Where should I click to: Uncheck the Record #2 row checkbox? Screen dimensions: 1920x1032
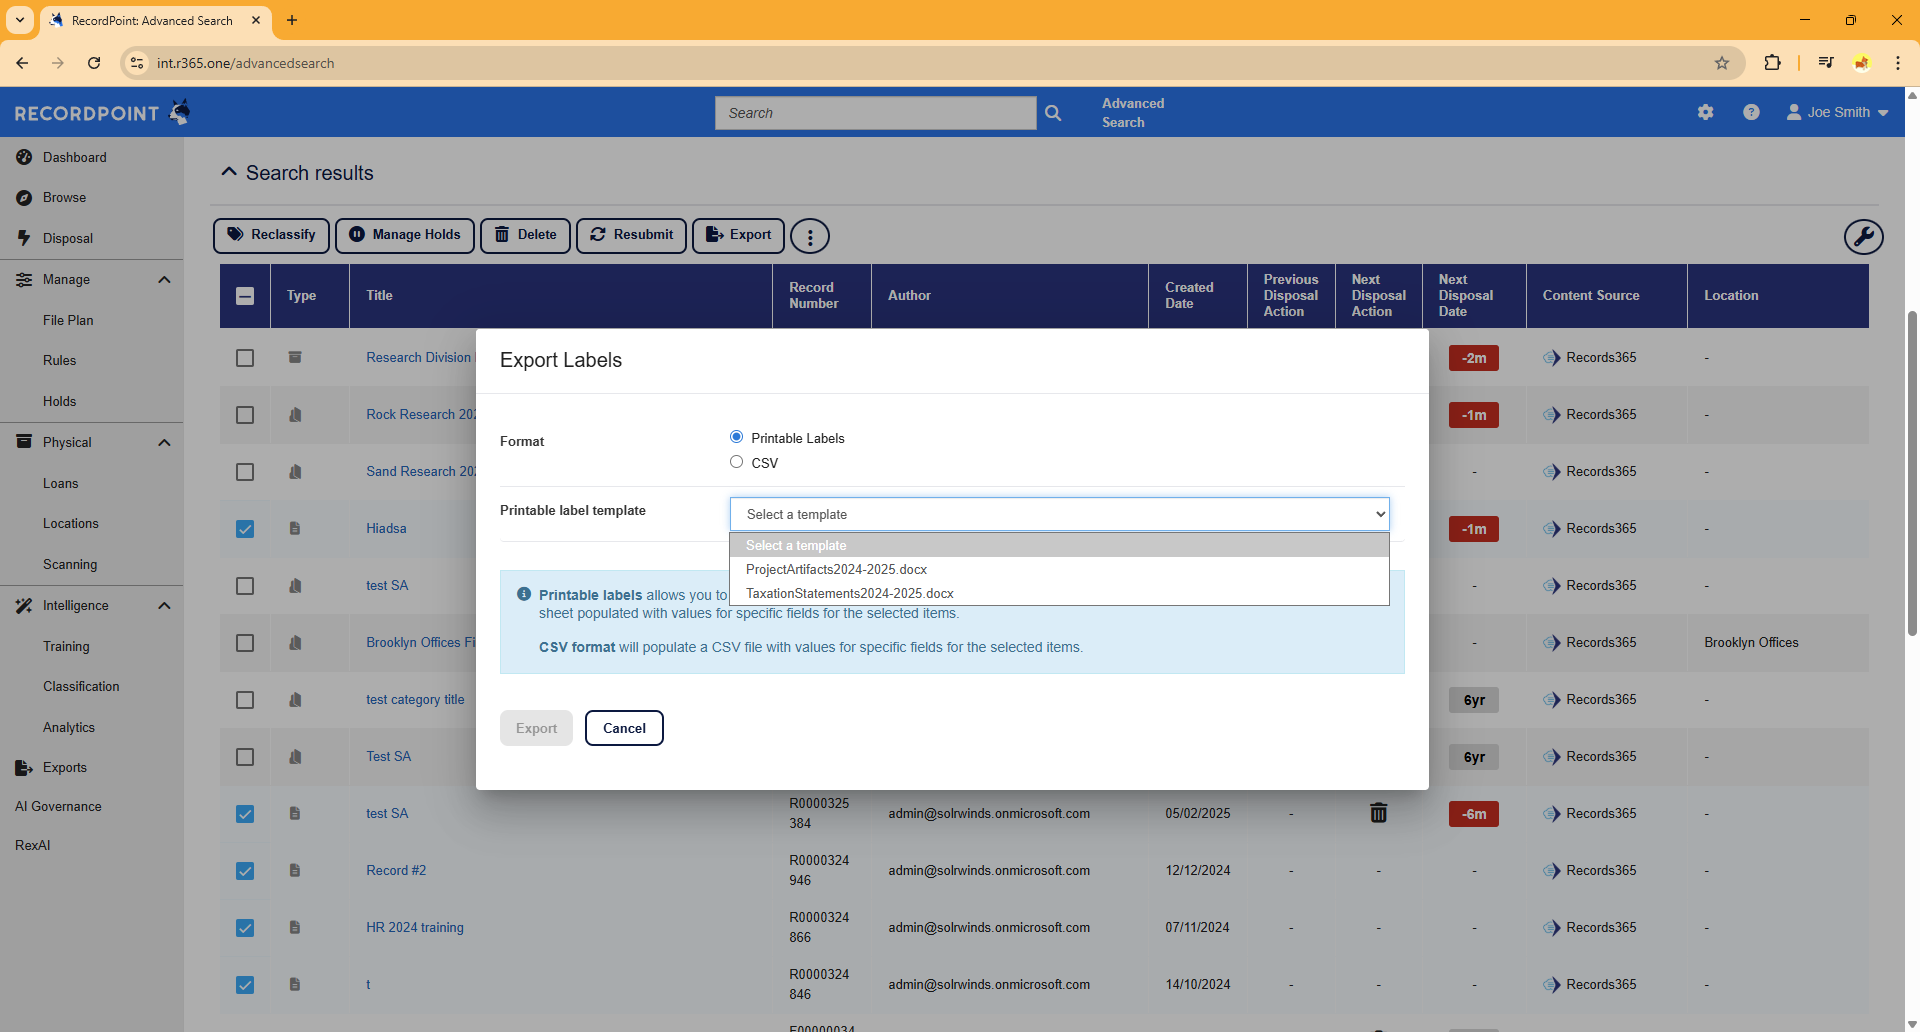(x=245, y=871)
